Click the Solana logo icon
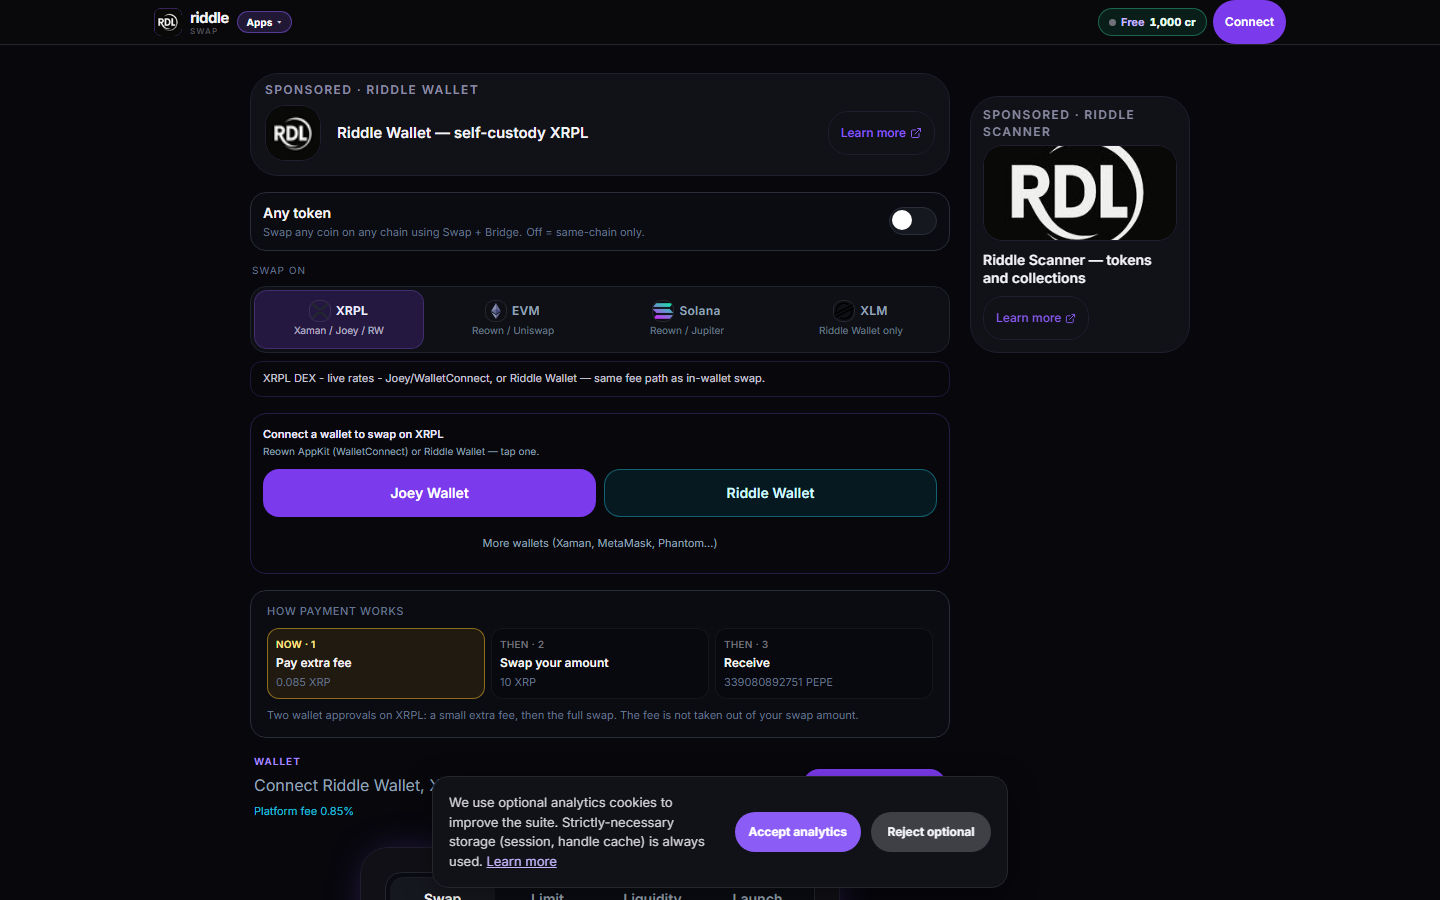This screenshot has height=900, width=1440. (x=663, y=311)
